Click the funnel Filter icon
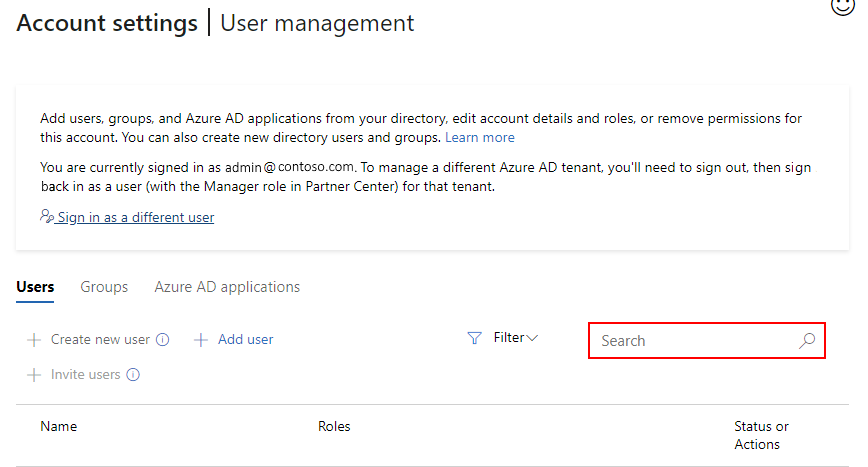Viewport: 868px width, 467px height. click(475, 338)
